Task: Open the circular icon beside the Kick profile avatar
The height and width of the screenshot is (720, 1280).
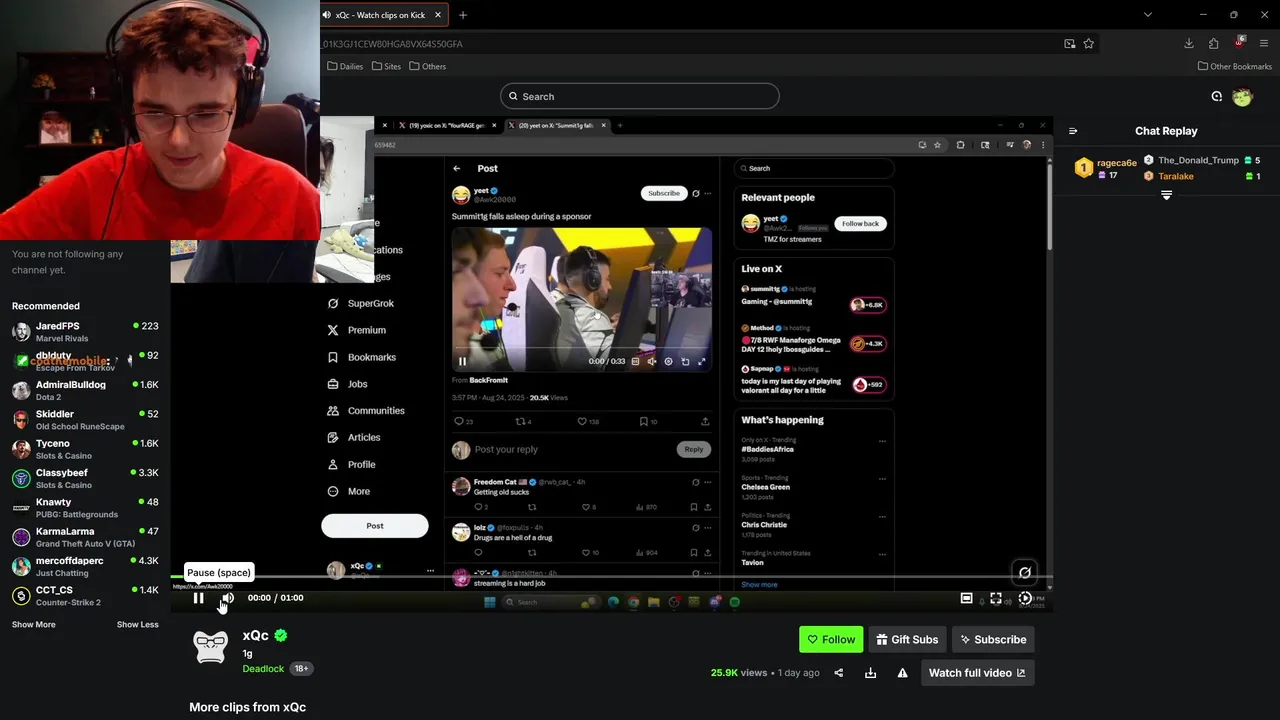Action: pos(1216,97)
